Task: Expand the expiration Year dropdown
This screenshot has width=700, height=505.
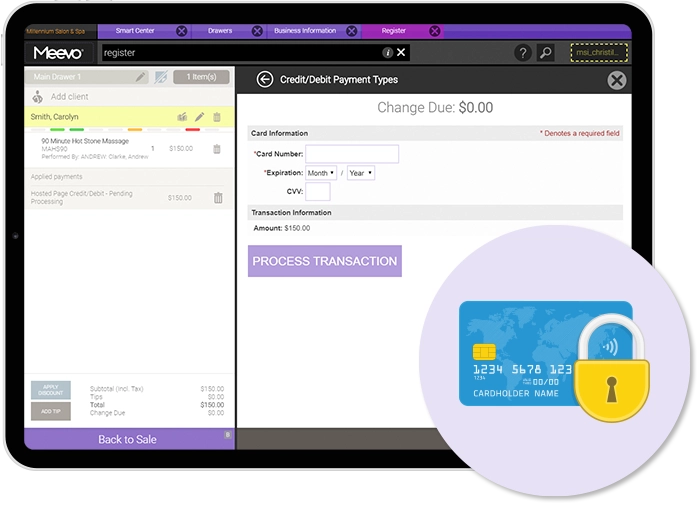Action: 360,173
